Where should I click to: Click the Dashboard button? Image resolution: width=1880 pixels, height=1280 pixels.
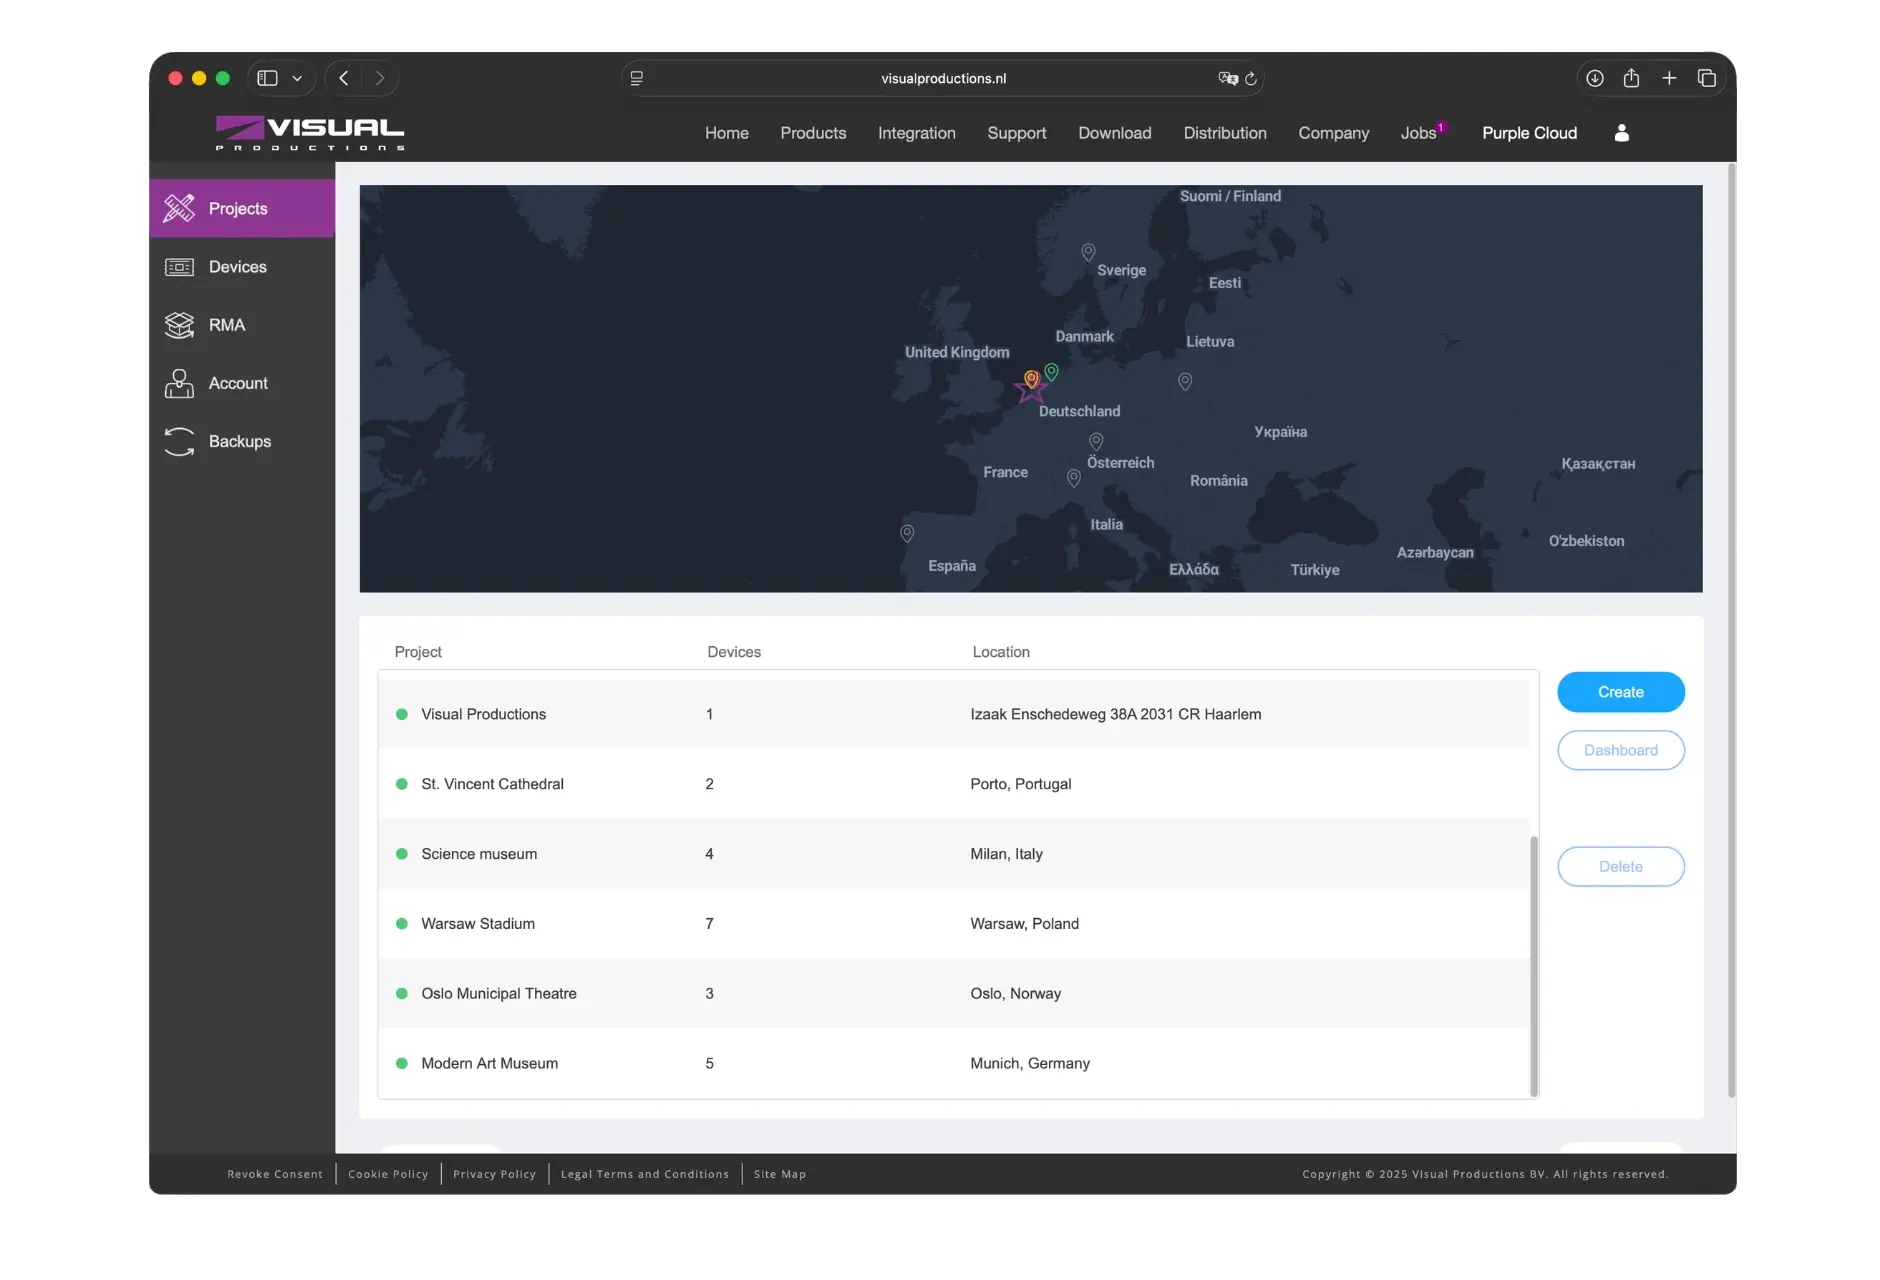[x=1620, y=750]
